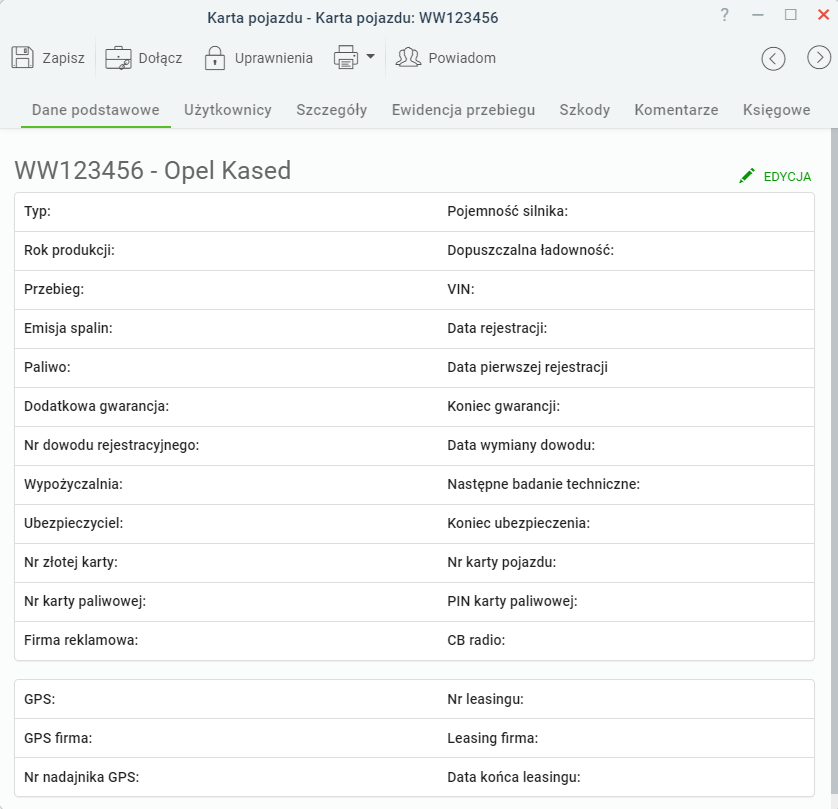Click the Pojemność silnika: label
The width and height of the screenshot is (838, 809).
click(508, 211)
